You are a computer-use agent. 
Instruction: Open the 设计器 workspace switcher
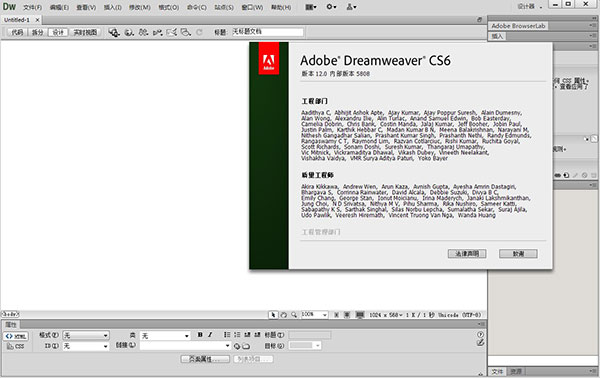point(530,7)
